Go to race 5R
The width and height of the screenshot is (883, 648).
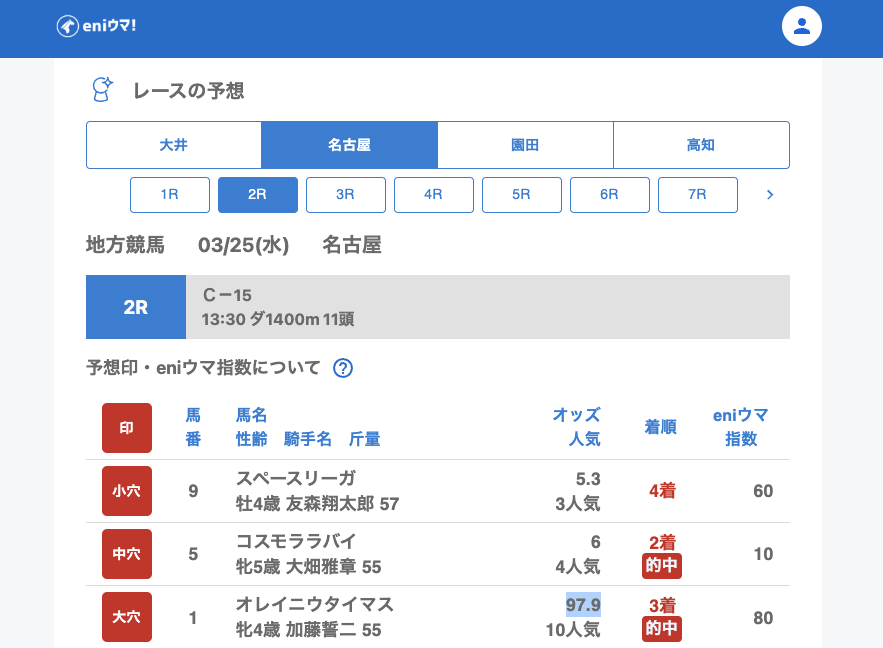(522, 195)
